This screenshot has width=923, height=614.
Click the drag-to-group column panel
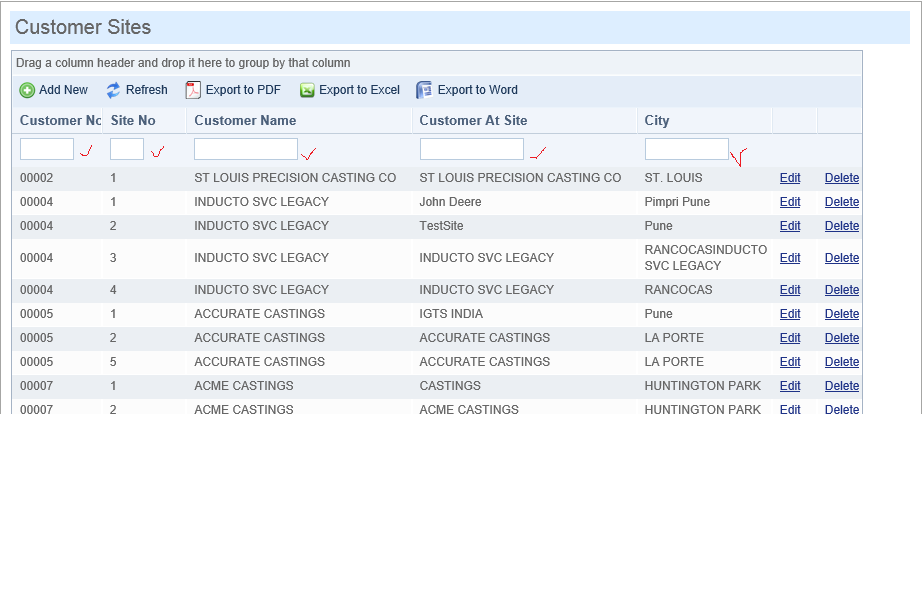click(x=437, y=63)
